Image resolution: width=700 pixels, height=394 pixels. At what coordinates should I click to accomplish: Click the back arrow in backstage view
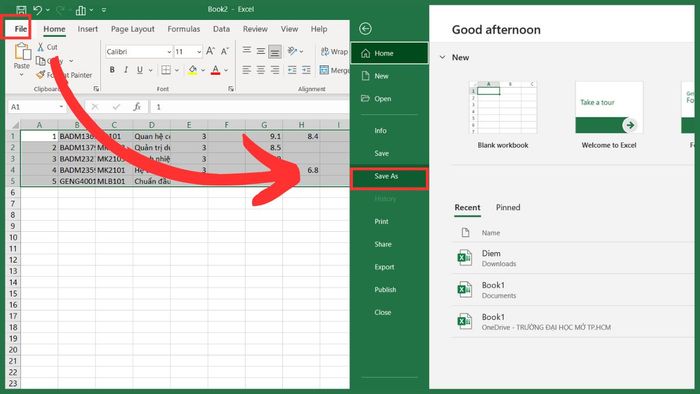point(365,29)
